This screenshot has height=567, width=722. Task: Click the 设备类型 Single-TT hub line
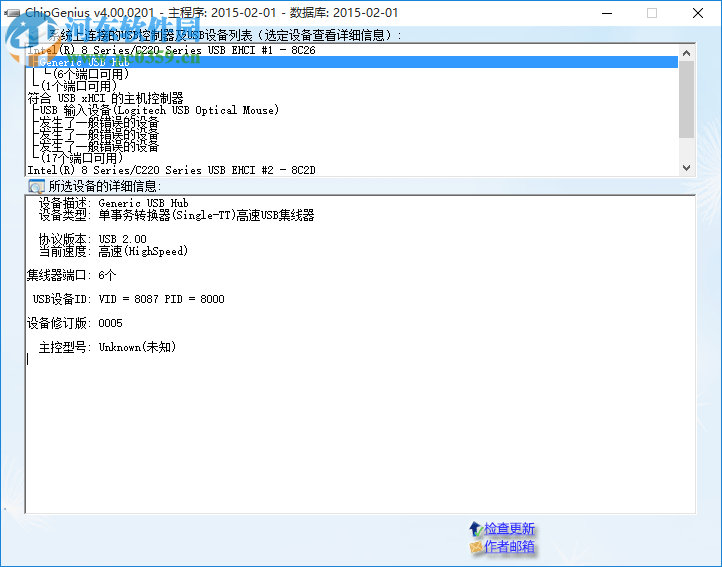[x=176, y=215]
